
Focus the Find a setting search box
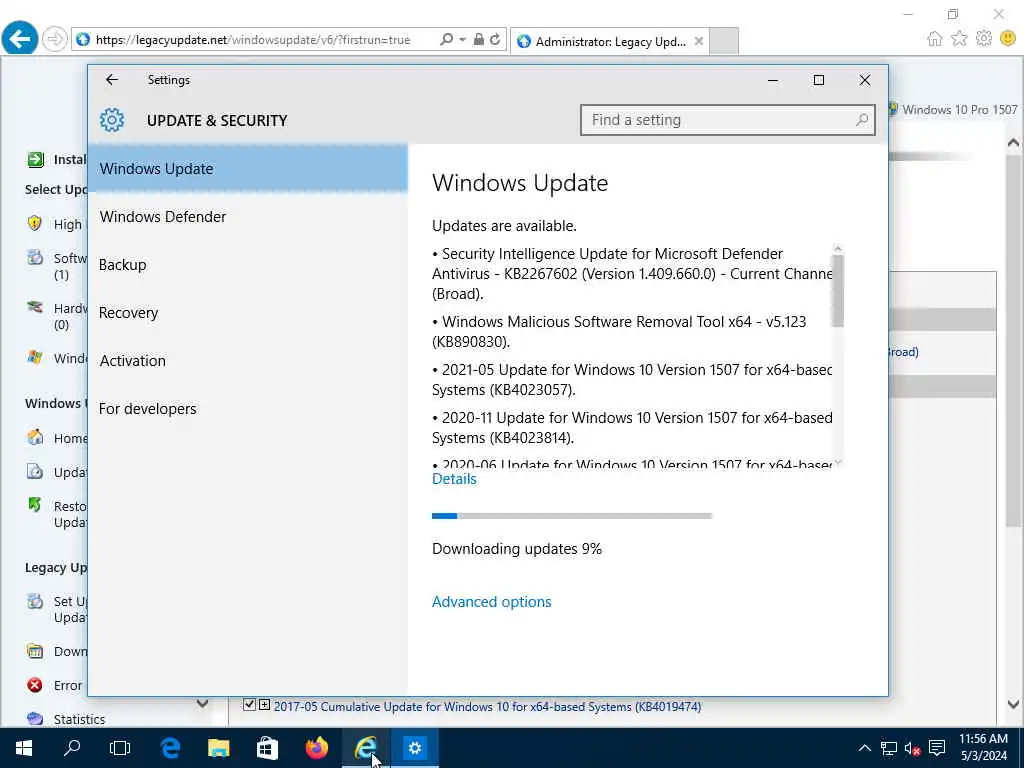pos(728,120)
